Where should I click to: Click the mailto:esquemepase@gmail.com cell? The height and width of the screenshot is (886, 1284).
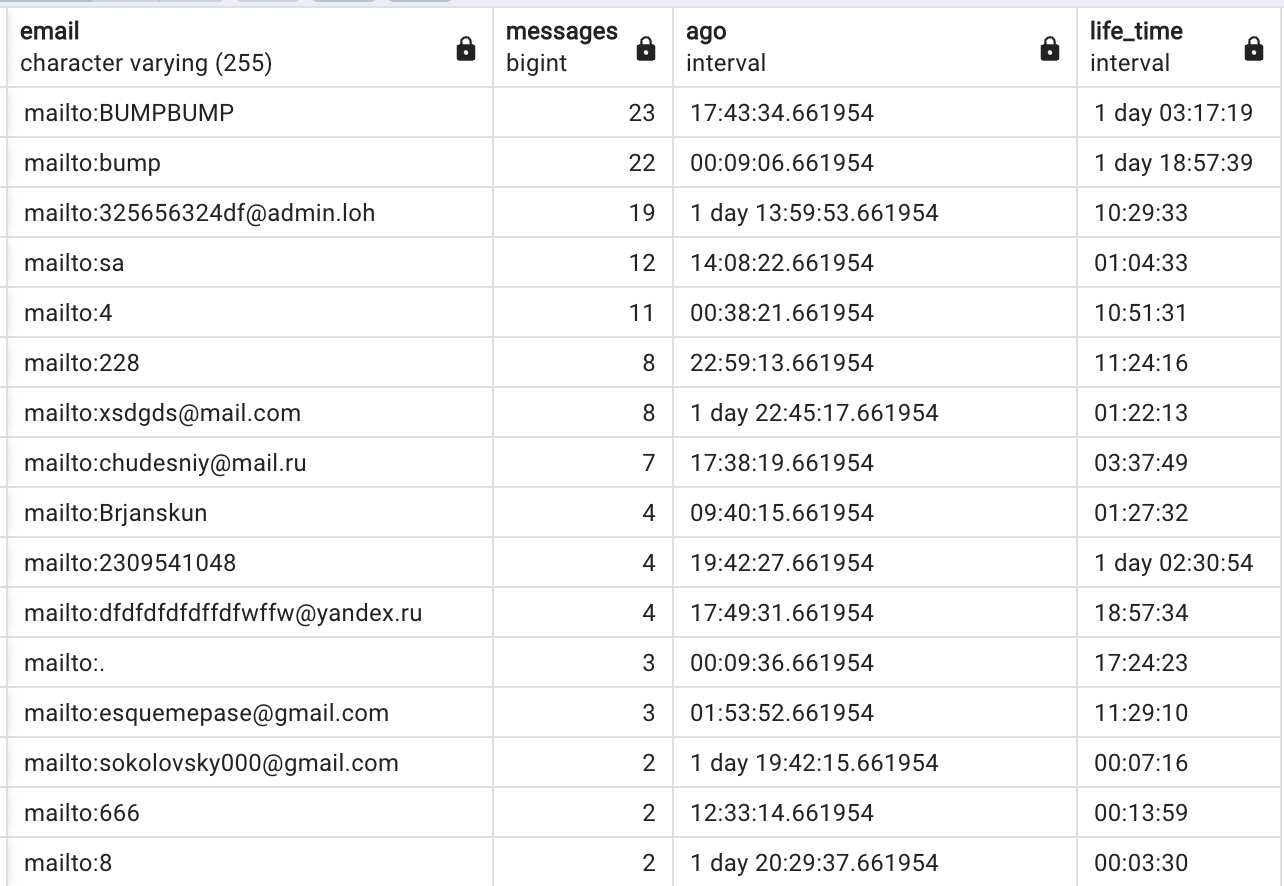coord(206,713)
